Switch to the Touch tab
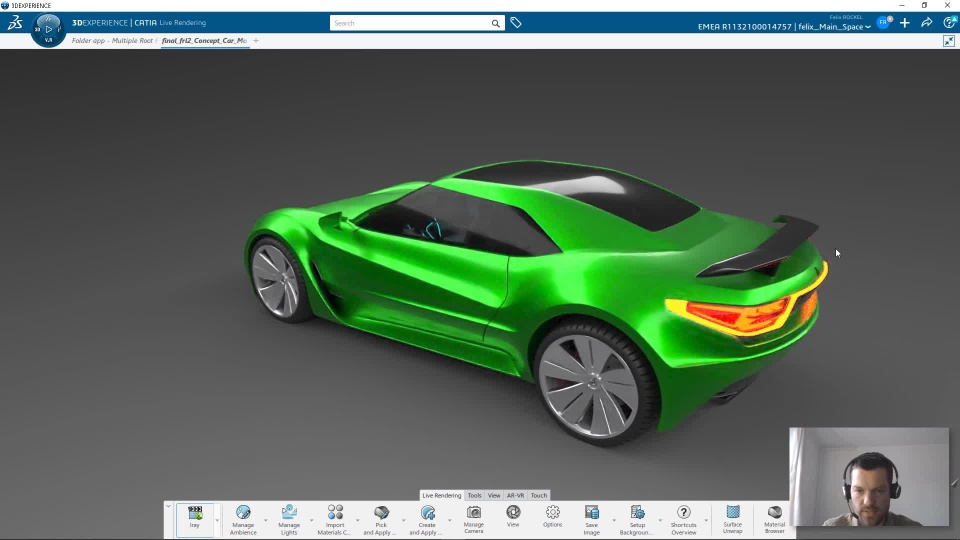Image resolution: width=960 pixels, height=540 pixels. click(x=539, y=495)
